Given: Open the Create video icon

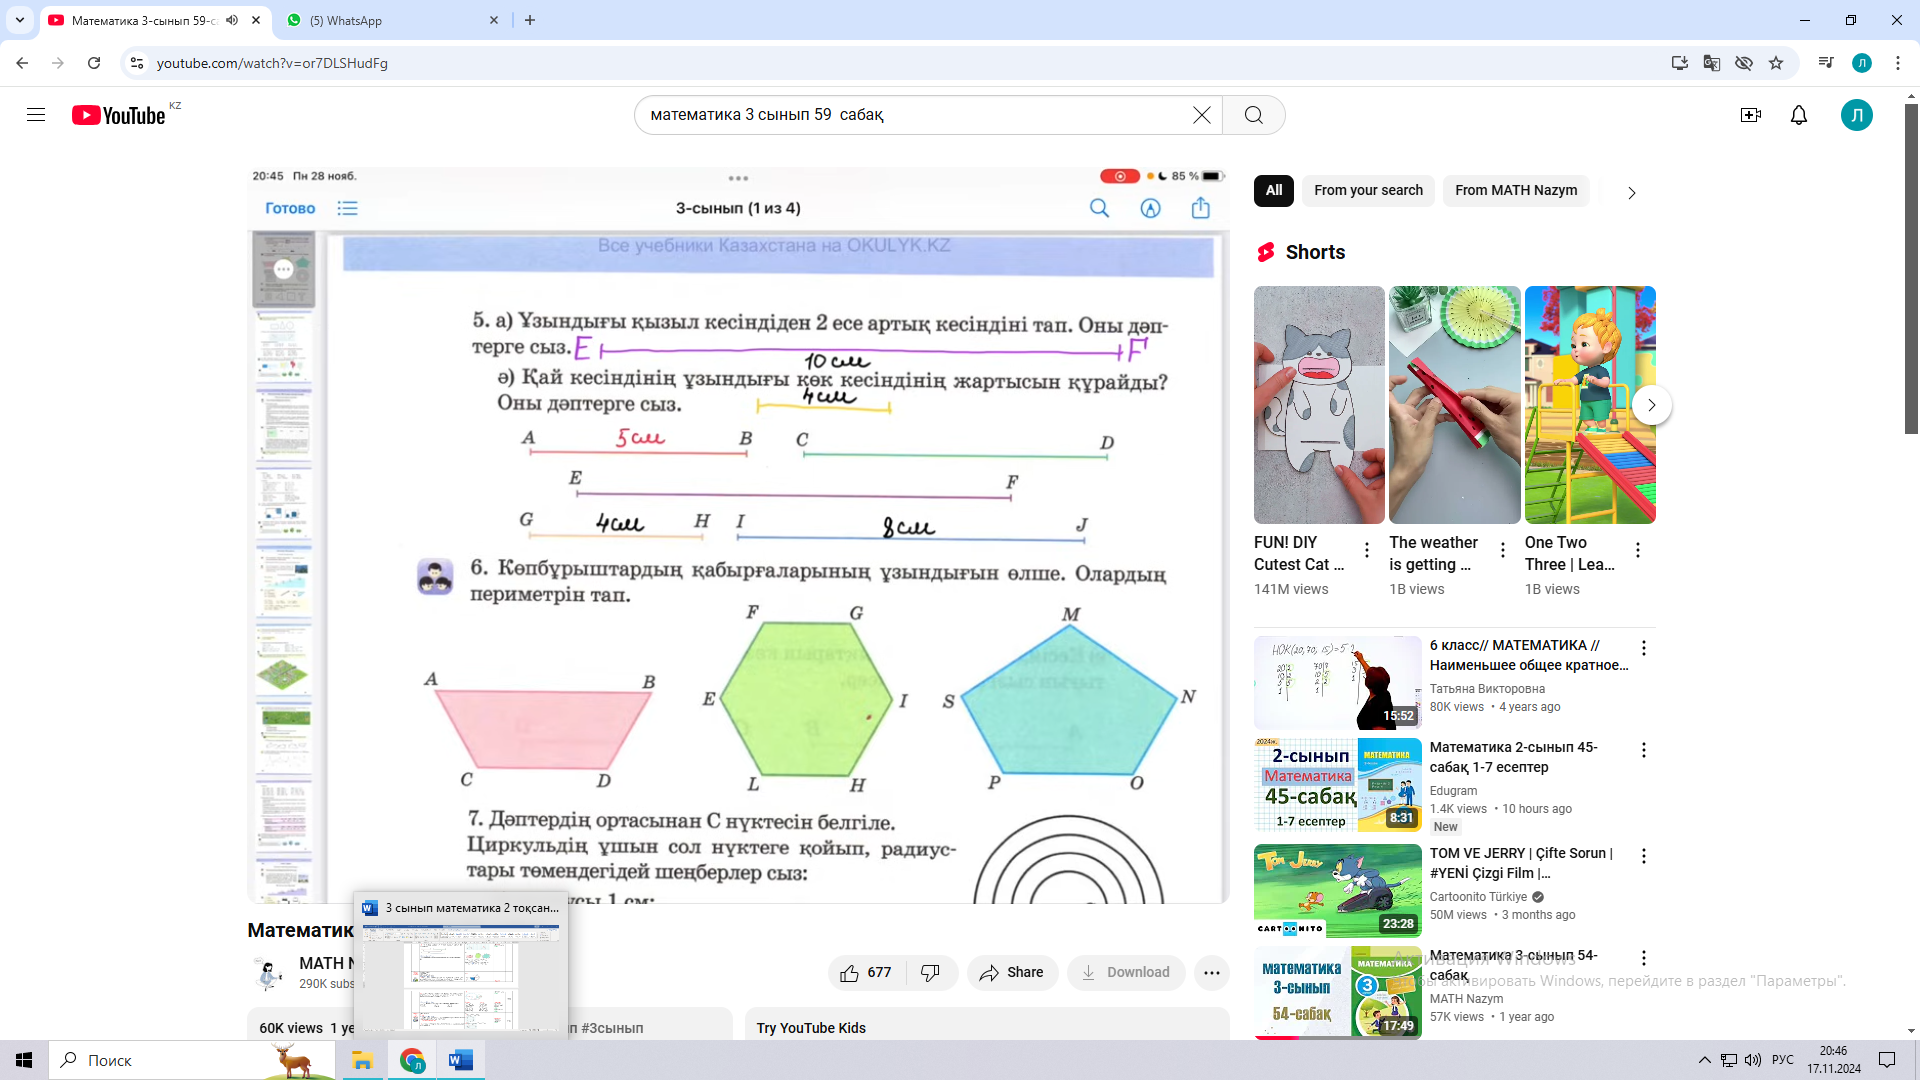Looking at the screenshot, I should coord(1750,115).
